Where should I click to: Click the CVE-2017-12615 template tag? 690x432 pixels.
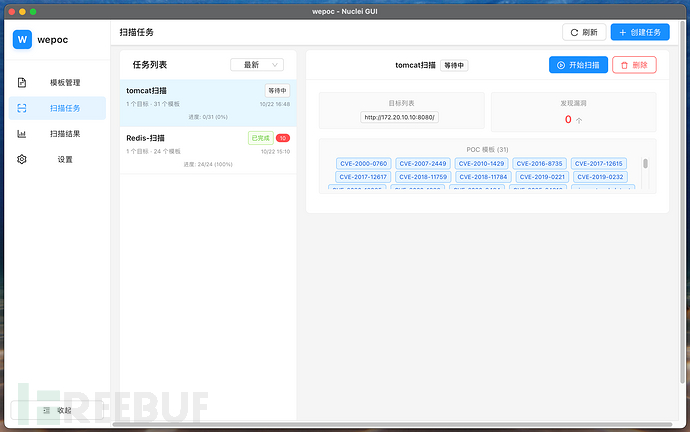[x=600, y=163]
